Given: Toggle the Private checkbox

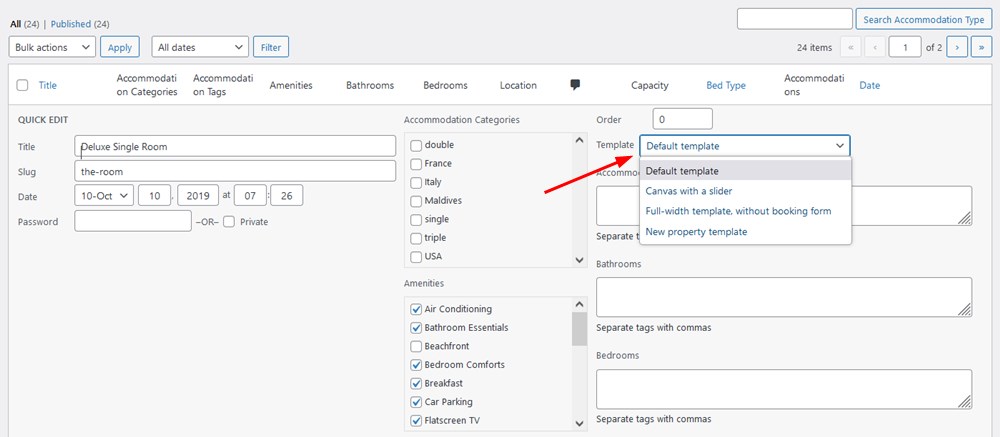Looking at the screenshot, I should click(x=229, y=222).
